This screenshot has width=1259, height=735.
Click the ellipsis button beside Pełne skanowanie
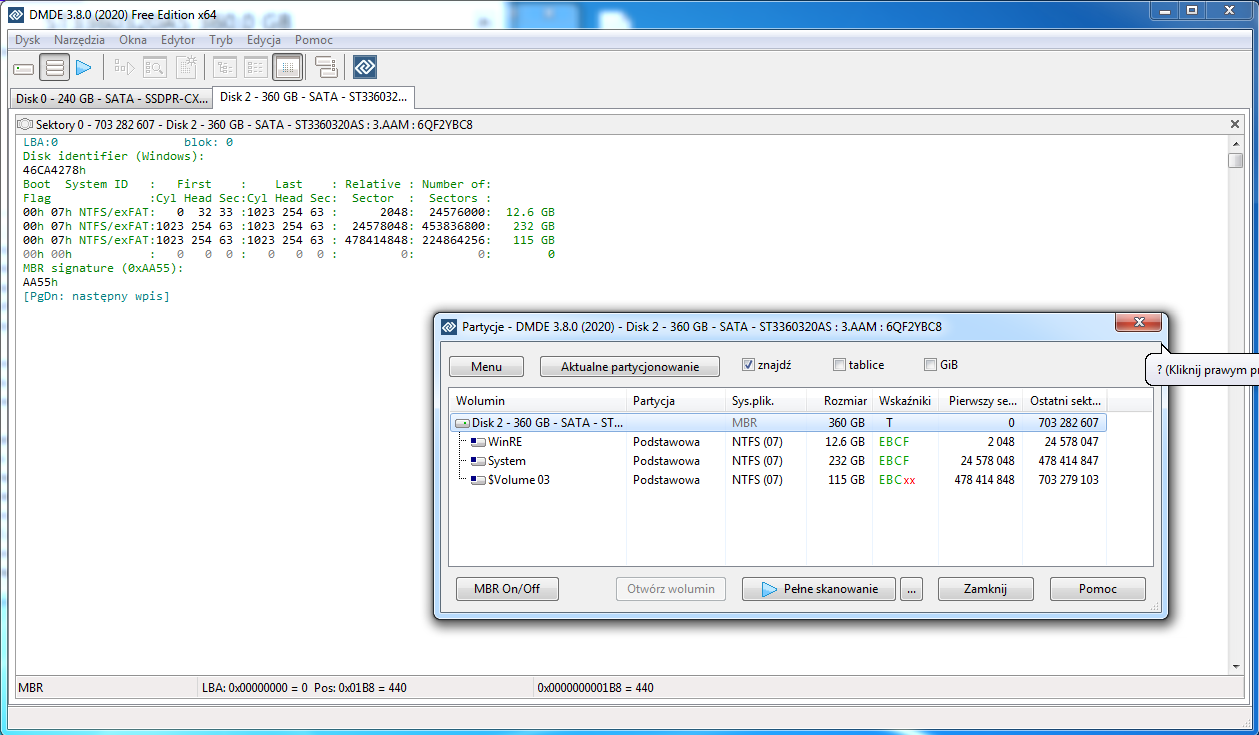coord(911,589)
